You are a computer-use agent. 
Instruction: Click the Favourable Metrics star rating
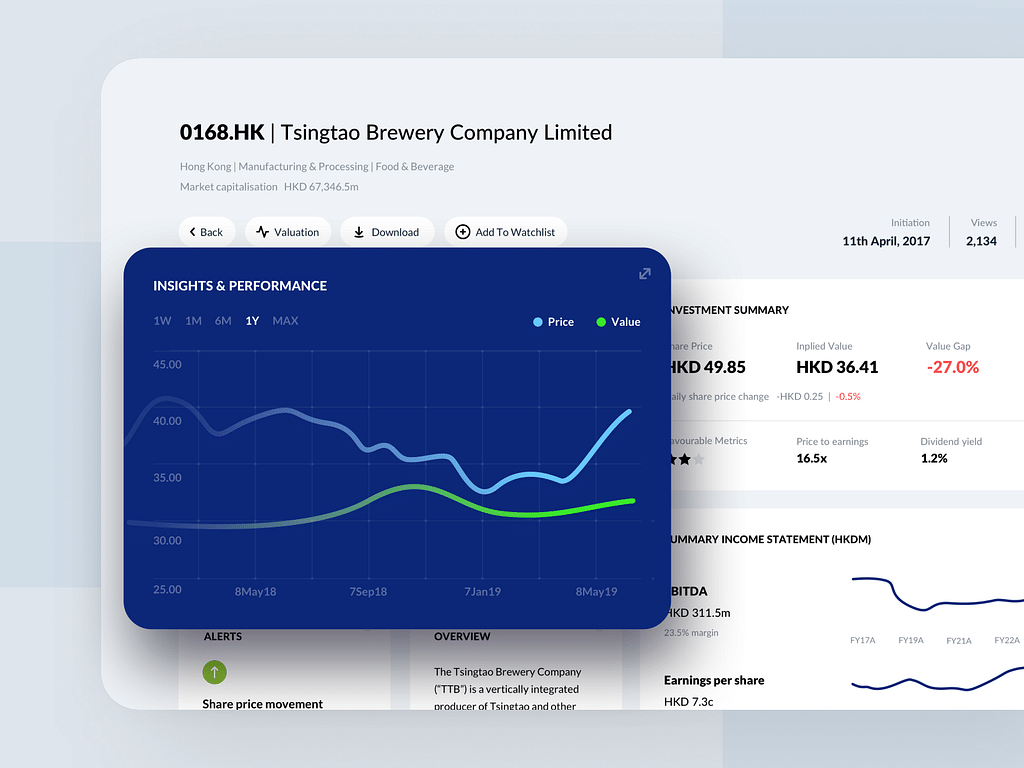coord(685,460)
